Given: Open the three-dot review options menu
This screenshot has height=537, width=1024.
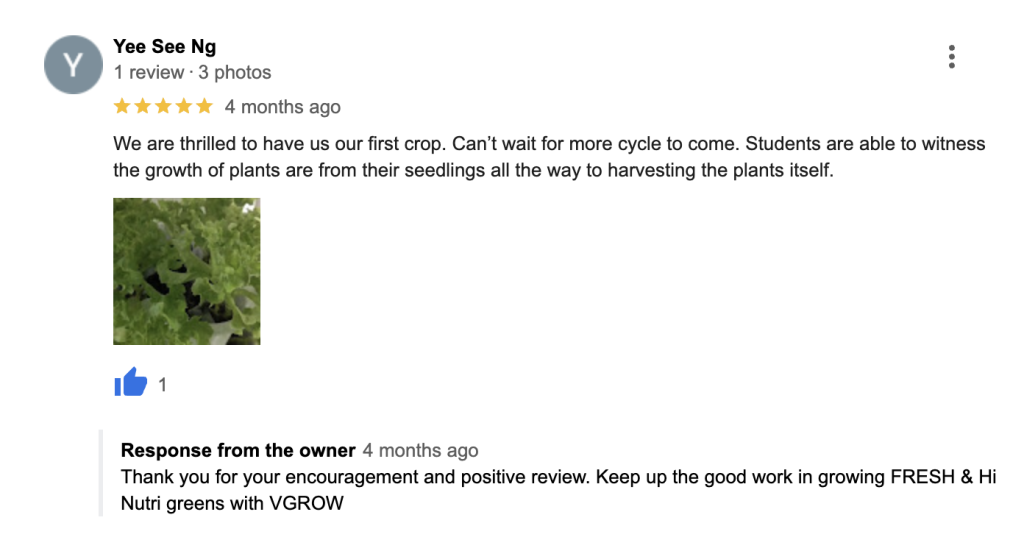Looking at the screenshot, I should 951,57.
